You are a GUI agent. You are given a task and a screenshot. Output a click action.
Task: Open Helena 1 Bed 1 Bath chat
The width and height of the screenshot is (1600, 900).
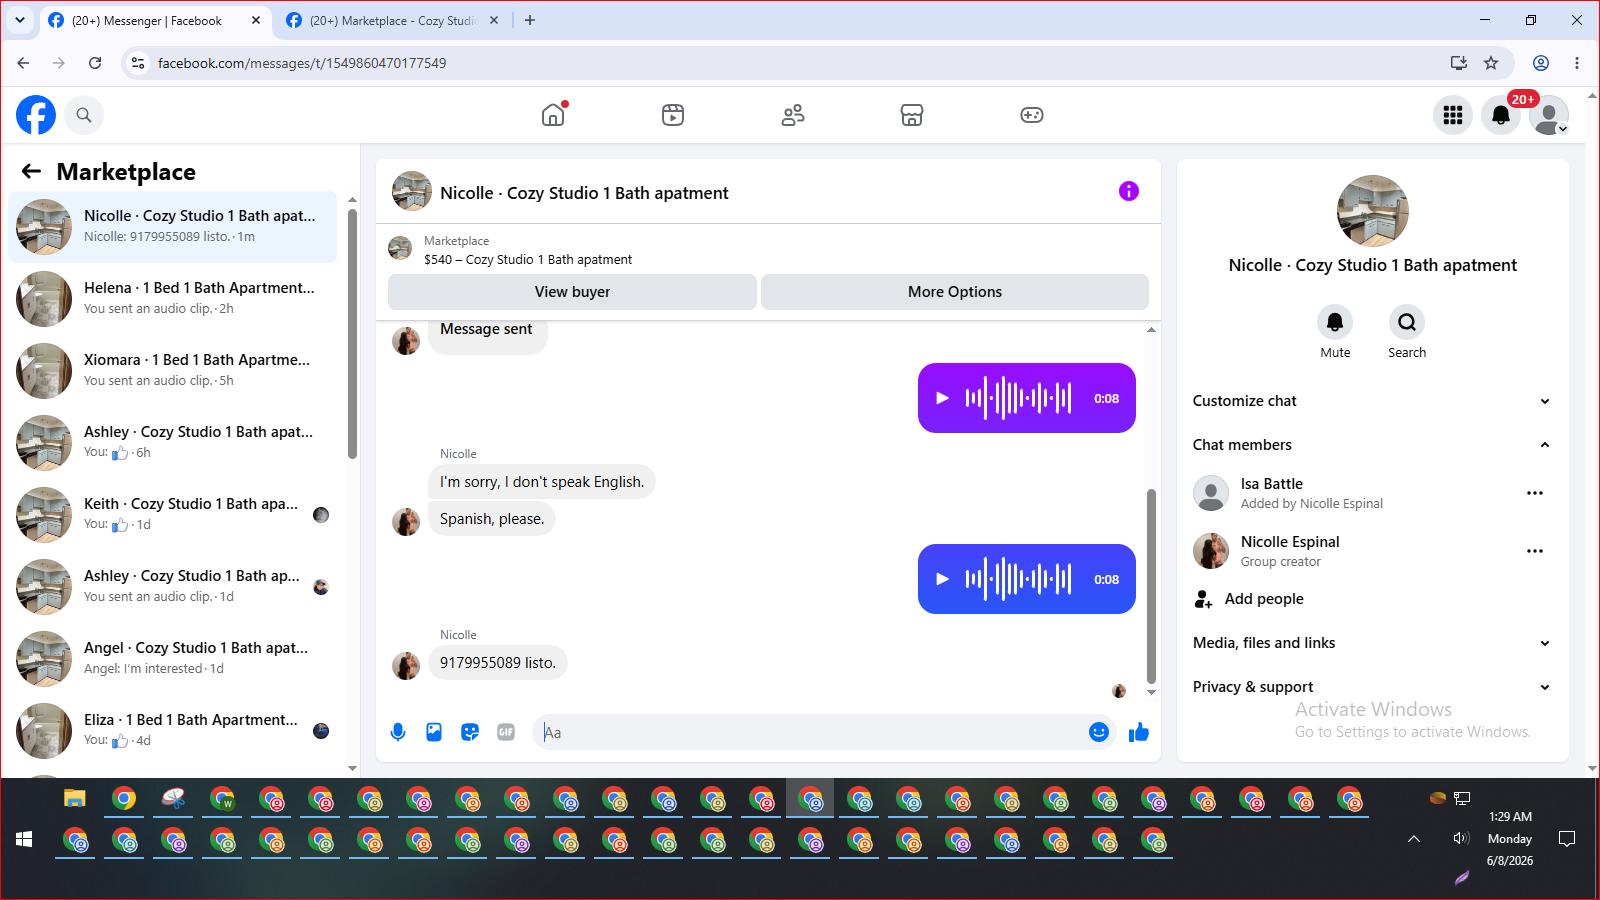coord(173,299)
